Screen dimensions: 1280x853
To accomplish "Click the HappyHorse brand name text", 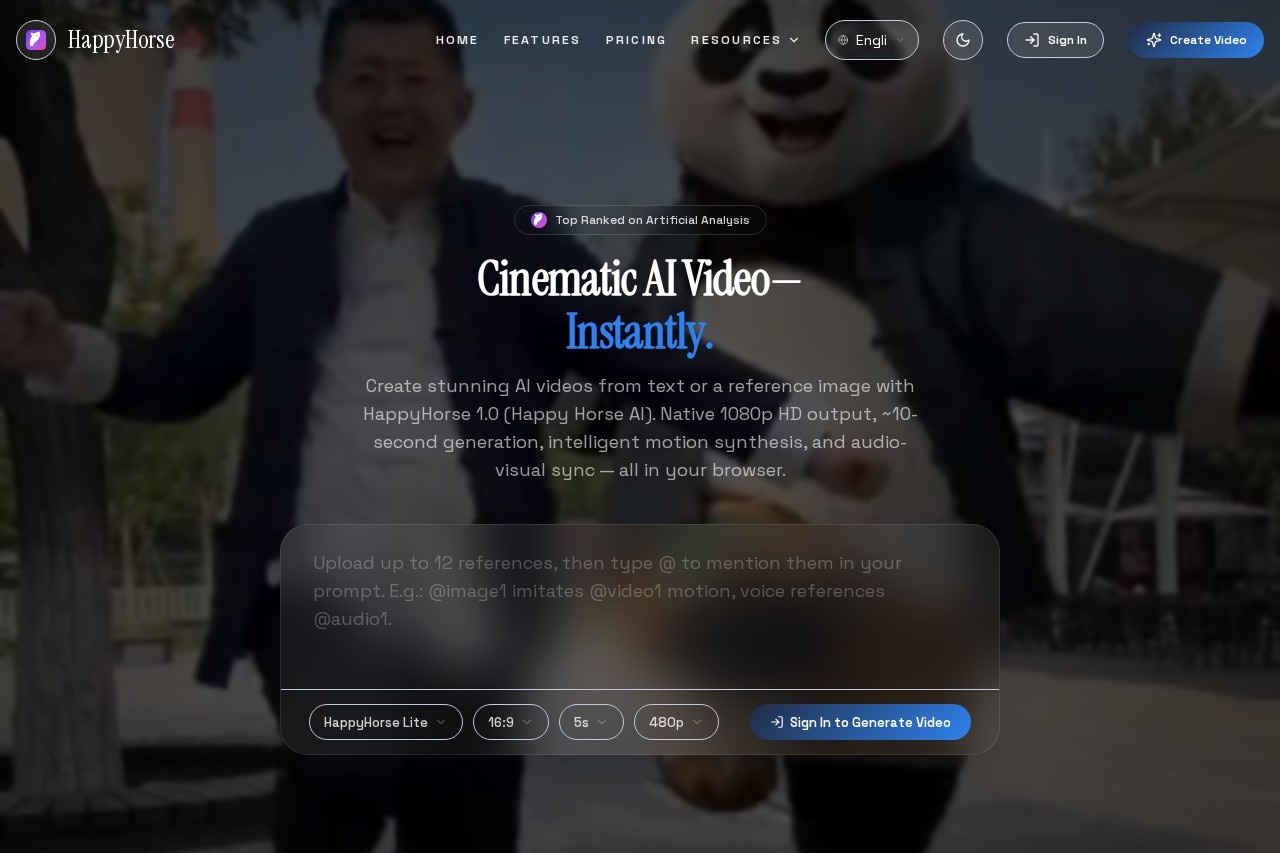I will [x=121, y=40].
